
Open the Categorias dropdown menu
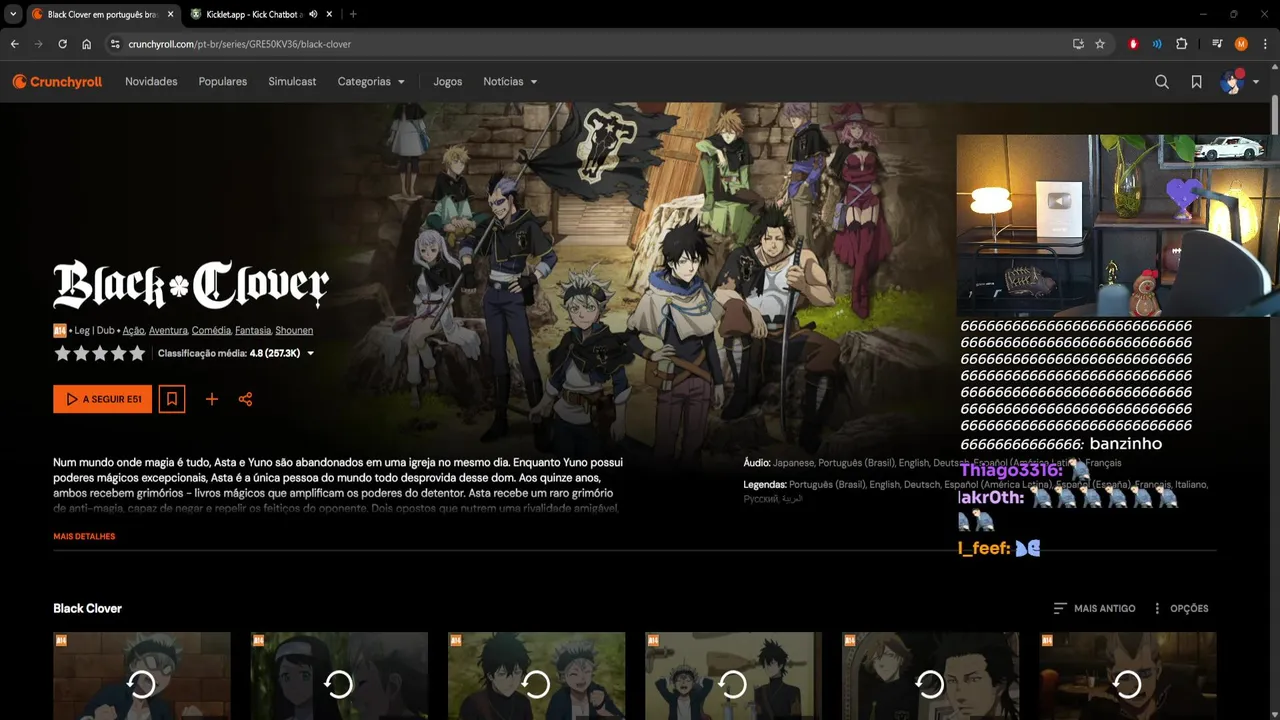pos(371,82)
